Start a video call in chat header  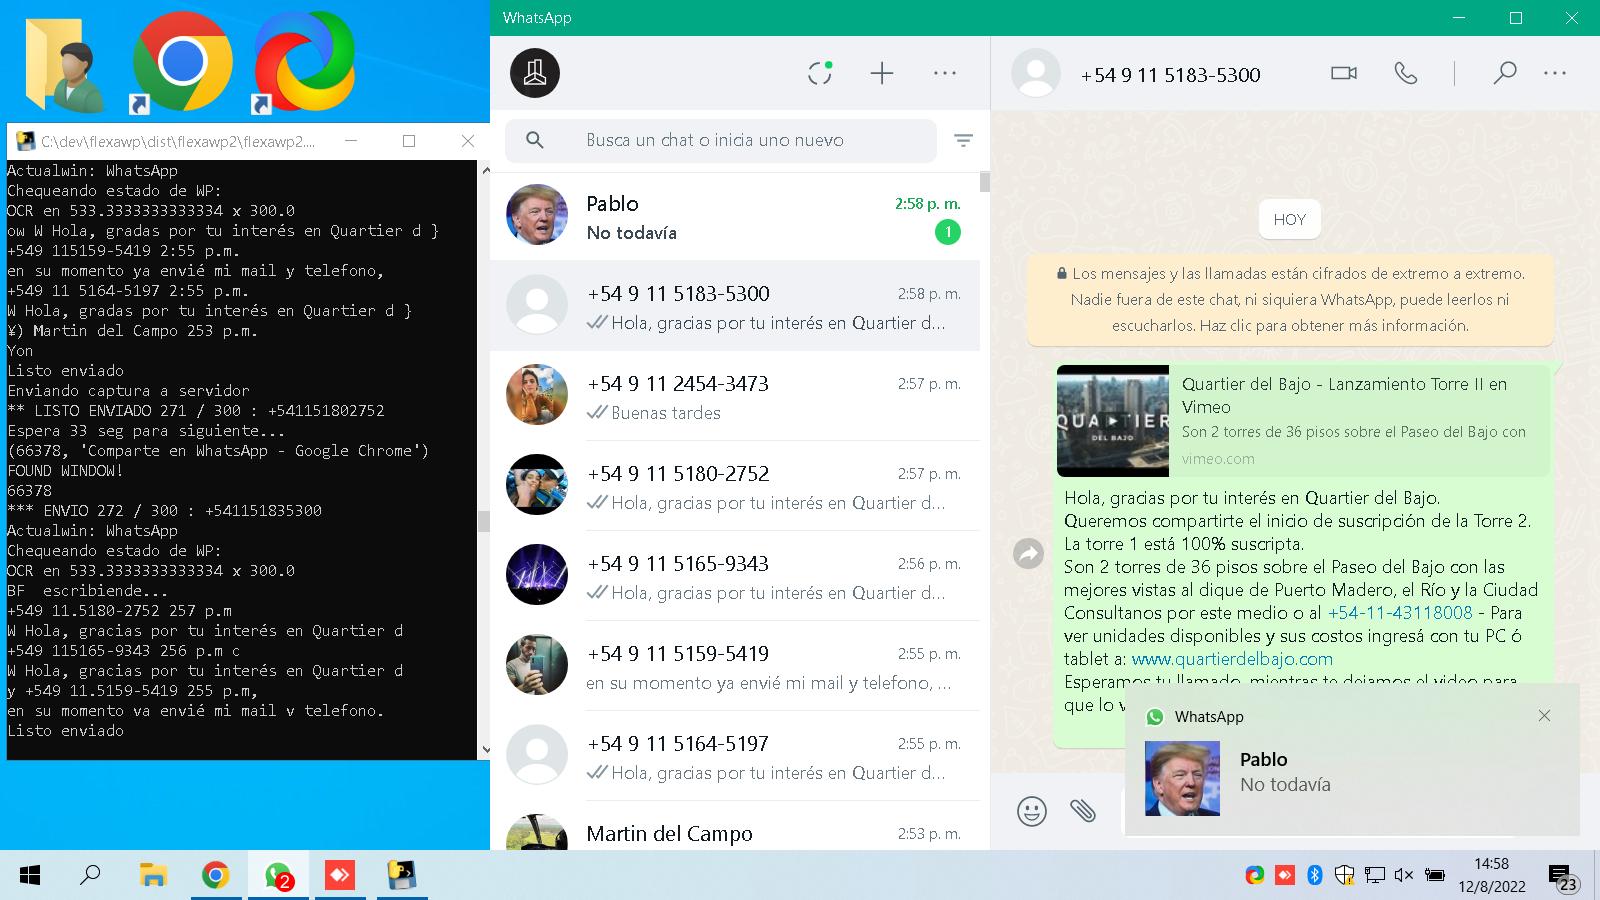(x=1344, y=73)
